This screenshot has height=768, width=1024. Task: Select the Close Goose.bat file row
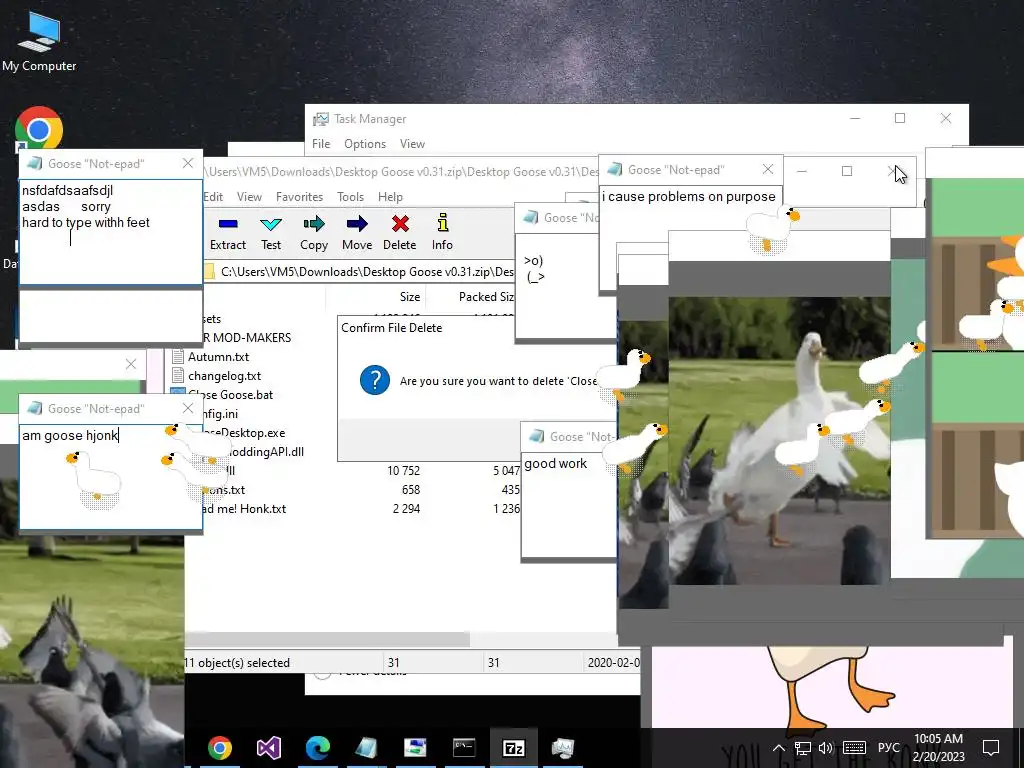222,394
